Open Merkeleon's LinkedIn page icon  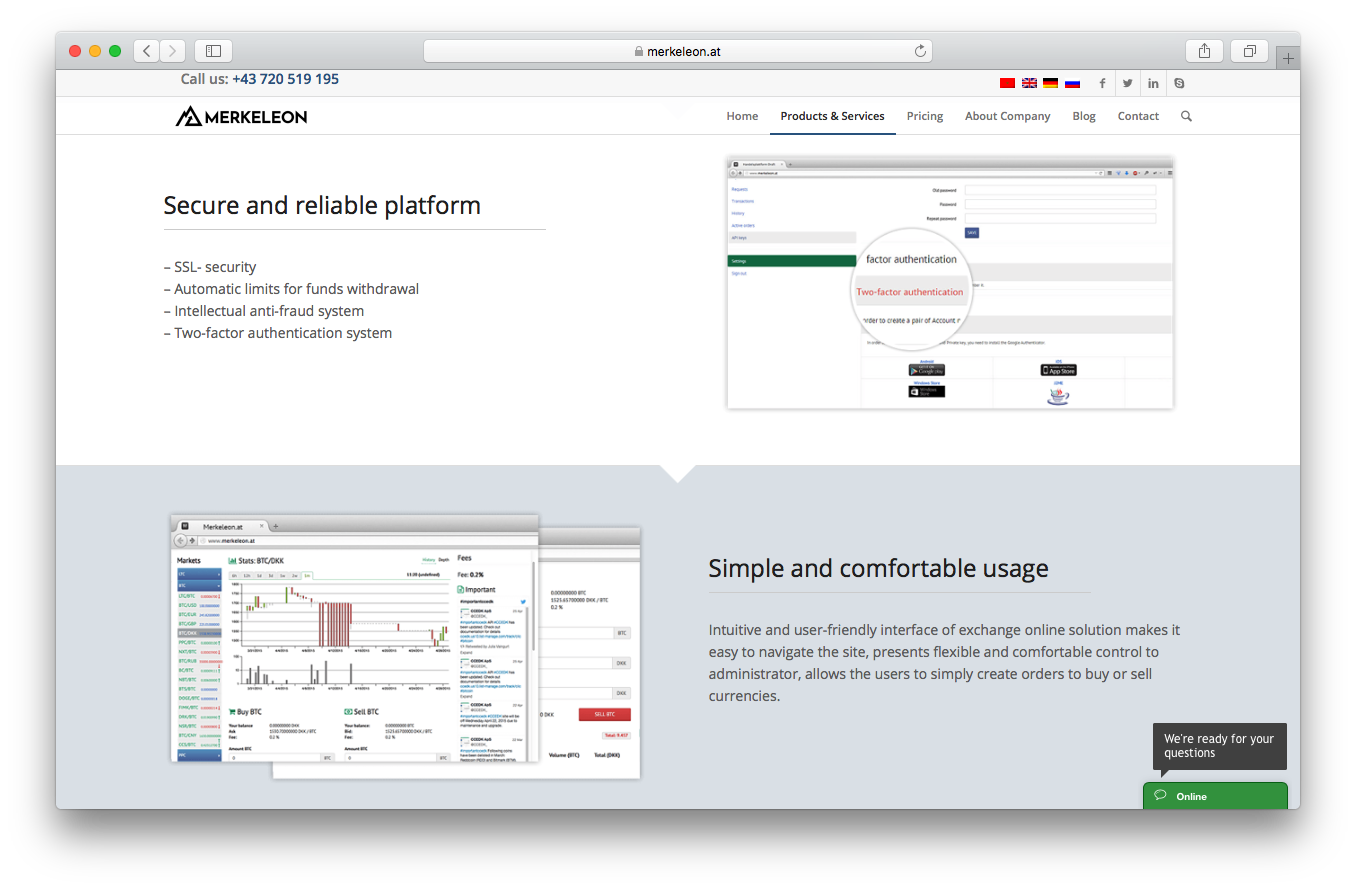[1153, 83]
